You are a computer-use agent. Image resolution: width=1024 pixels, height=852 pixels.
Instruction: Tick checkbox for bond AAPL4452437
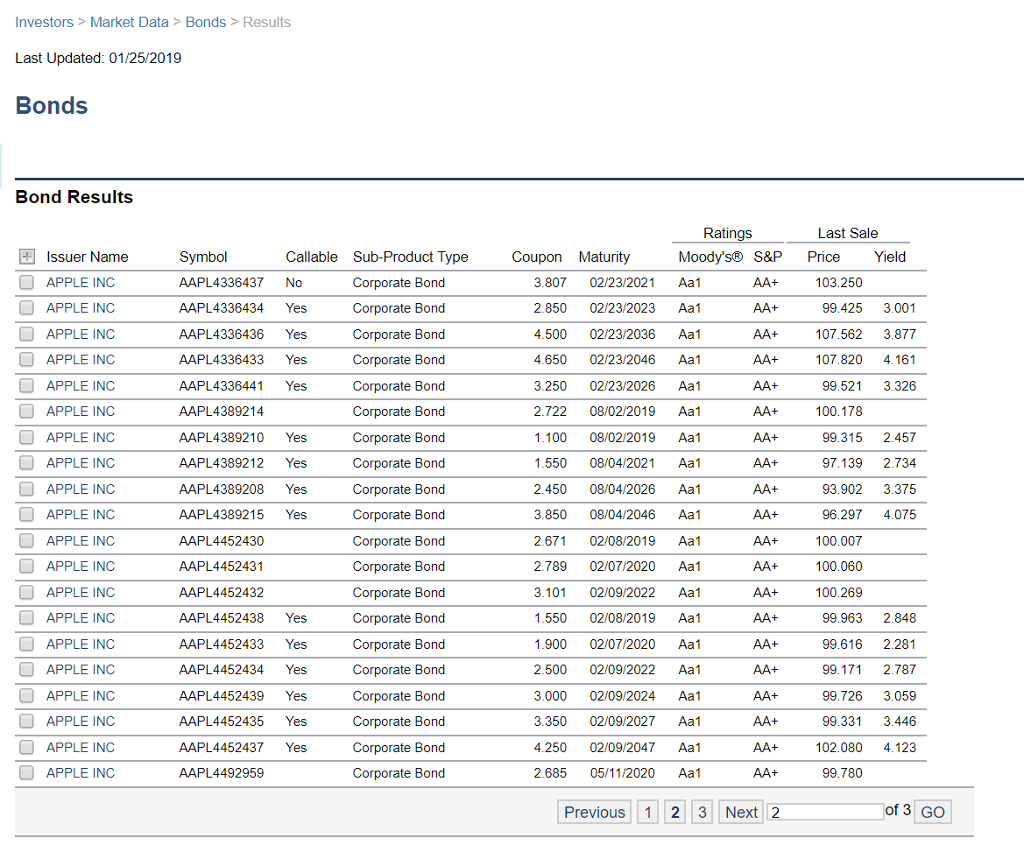click(26, 747)
